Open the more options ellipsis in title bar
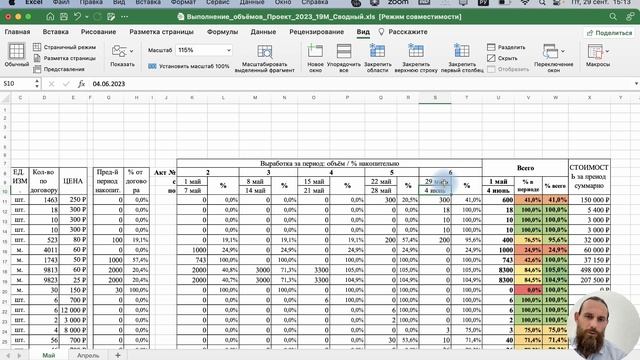 tap(124, 17)
